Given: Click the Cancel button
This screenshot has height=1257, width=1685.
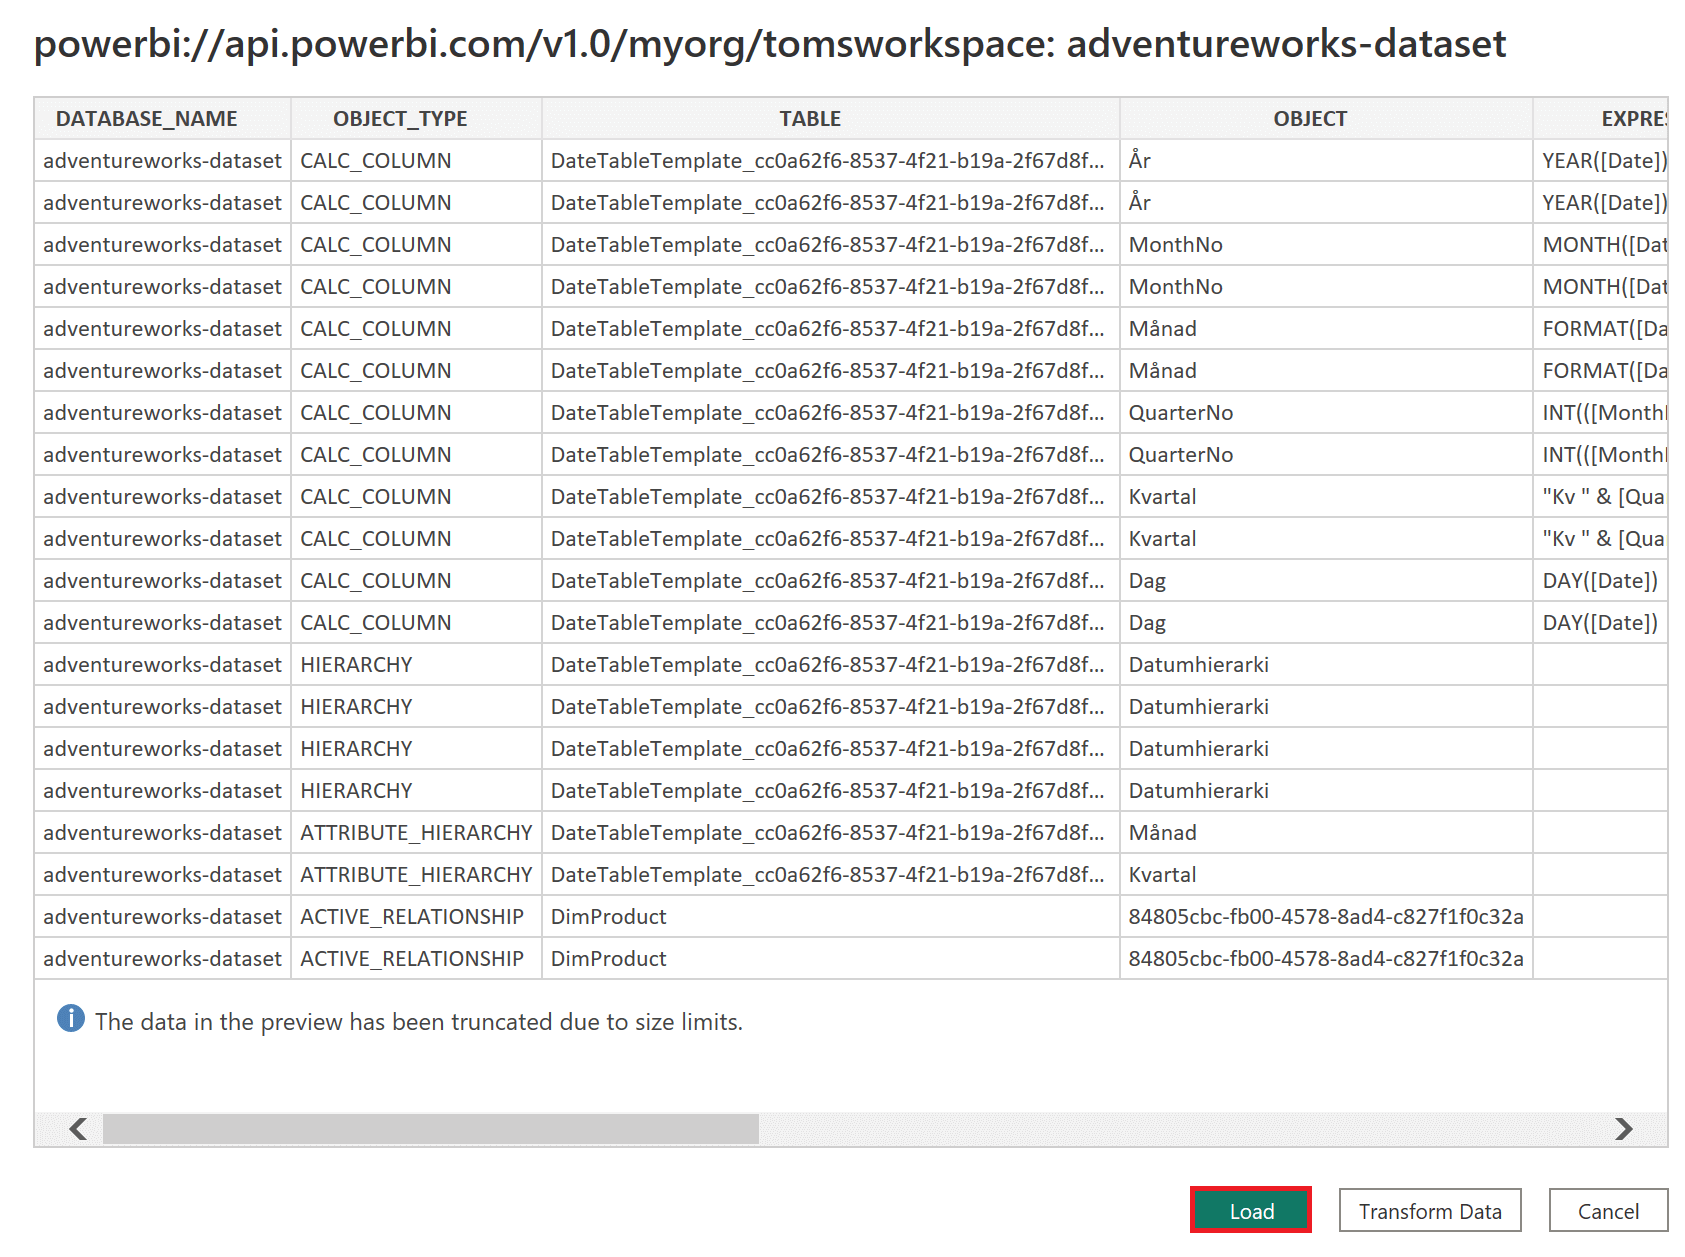Looking at the screenshot, I should tap(1607, 1210).
